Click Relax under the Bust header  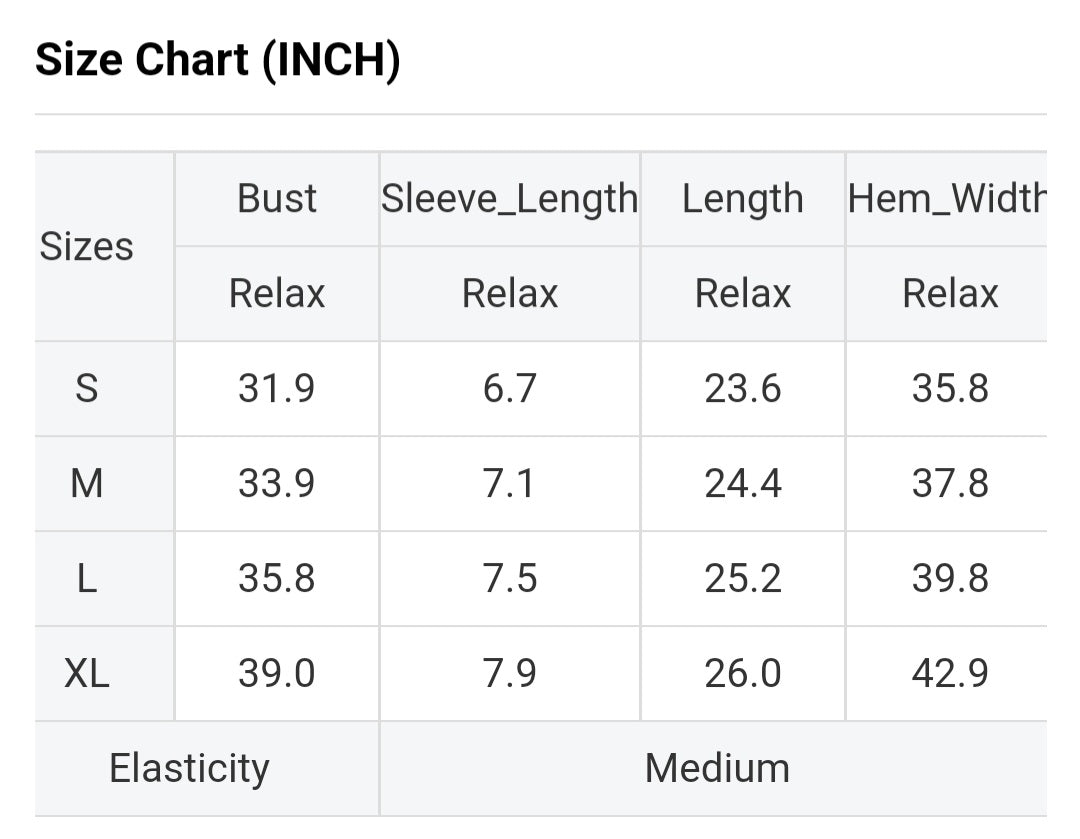point(277,294)
